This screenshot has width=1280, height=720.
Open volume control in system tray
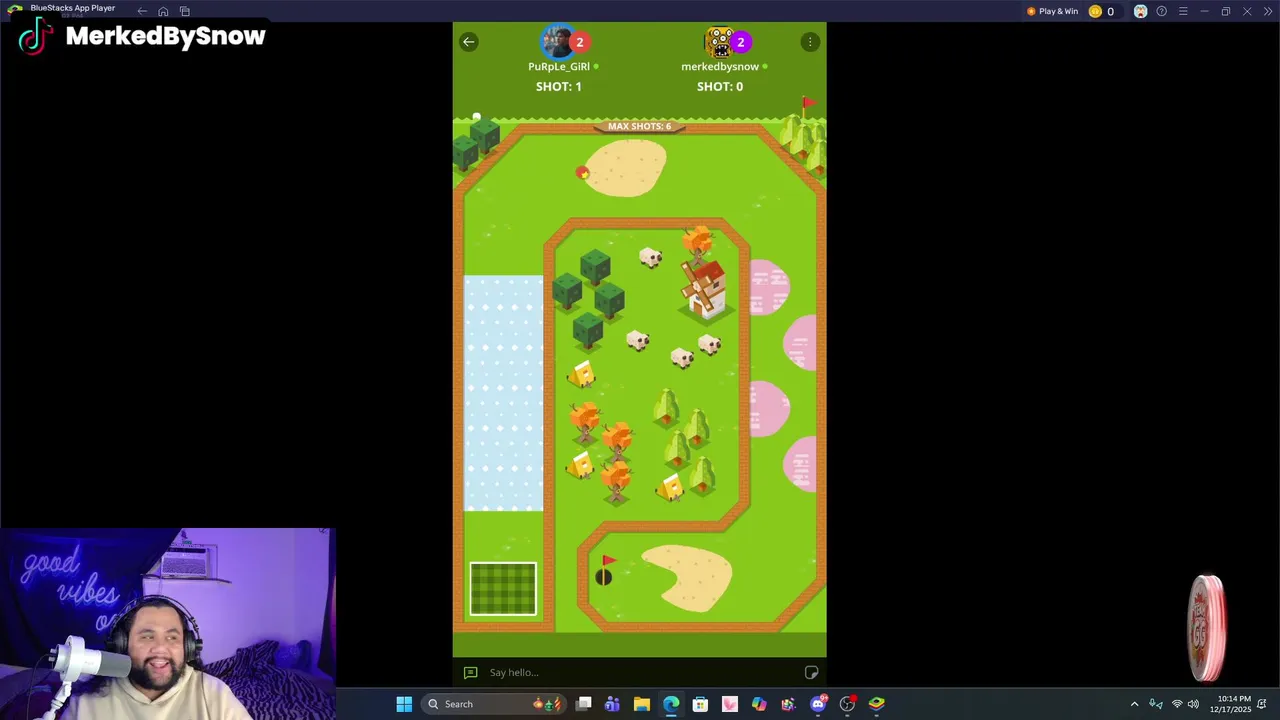[1193, 704]
